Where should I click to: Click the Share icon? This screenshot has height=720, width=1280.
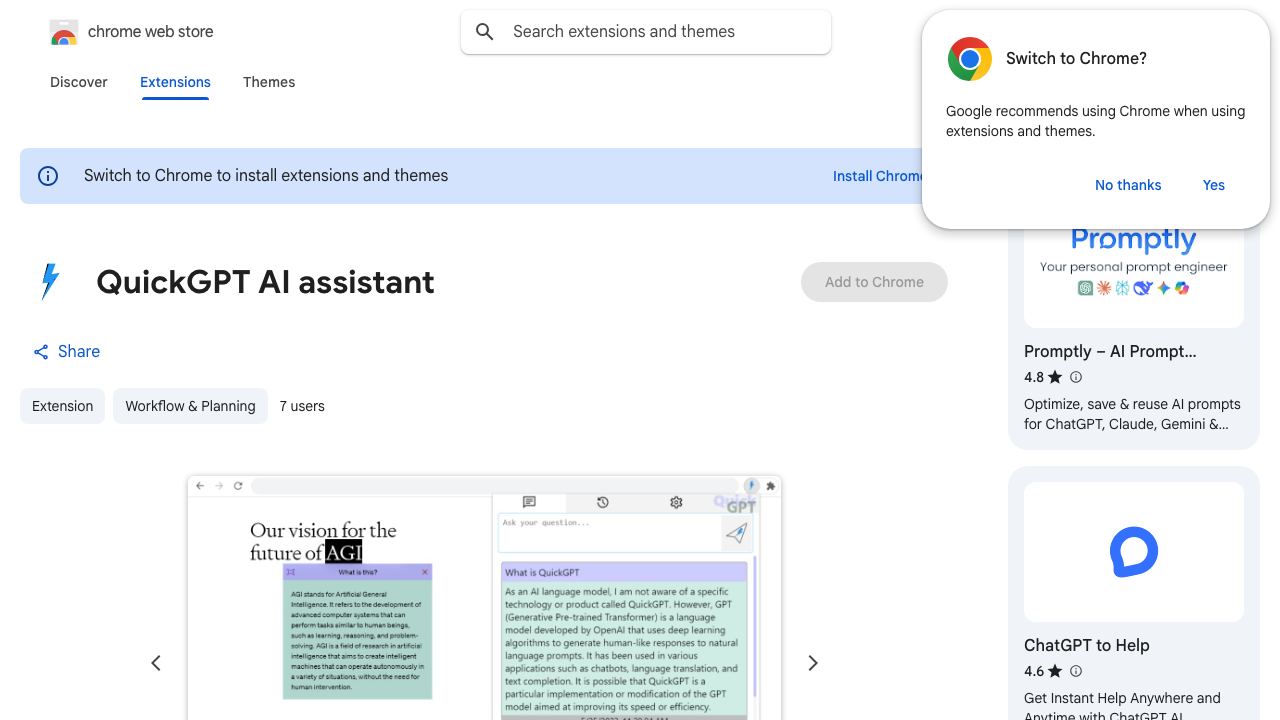click(x=41, y=352)
